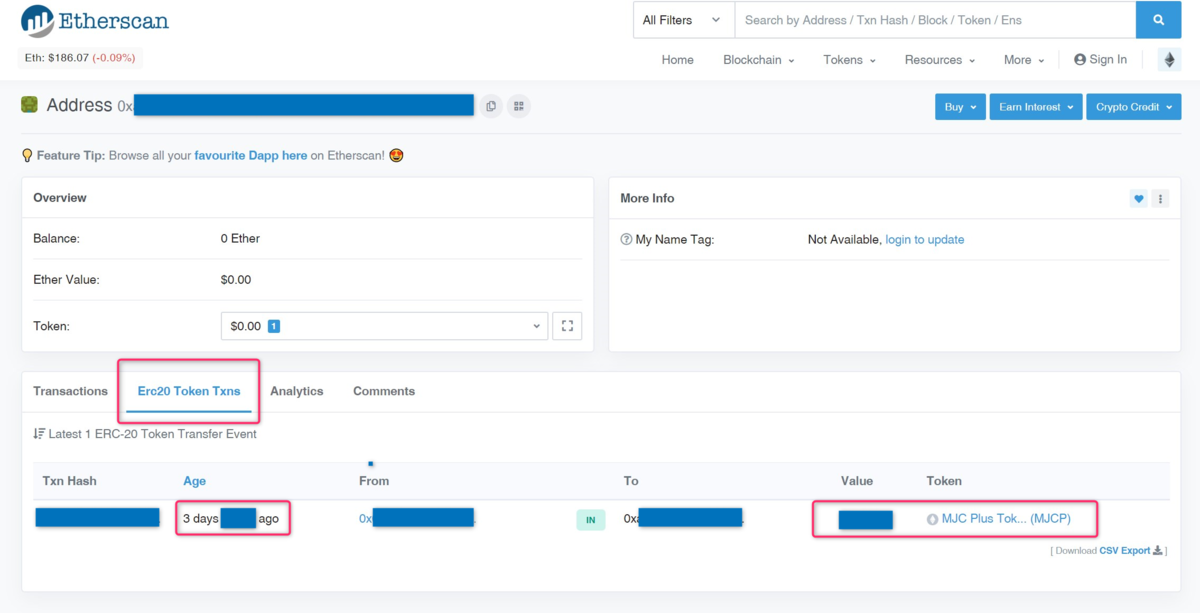Click the Etherscan logo
Screen dimensions: 1200x613
[x=95, y=21]
